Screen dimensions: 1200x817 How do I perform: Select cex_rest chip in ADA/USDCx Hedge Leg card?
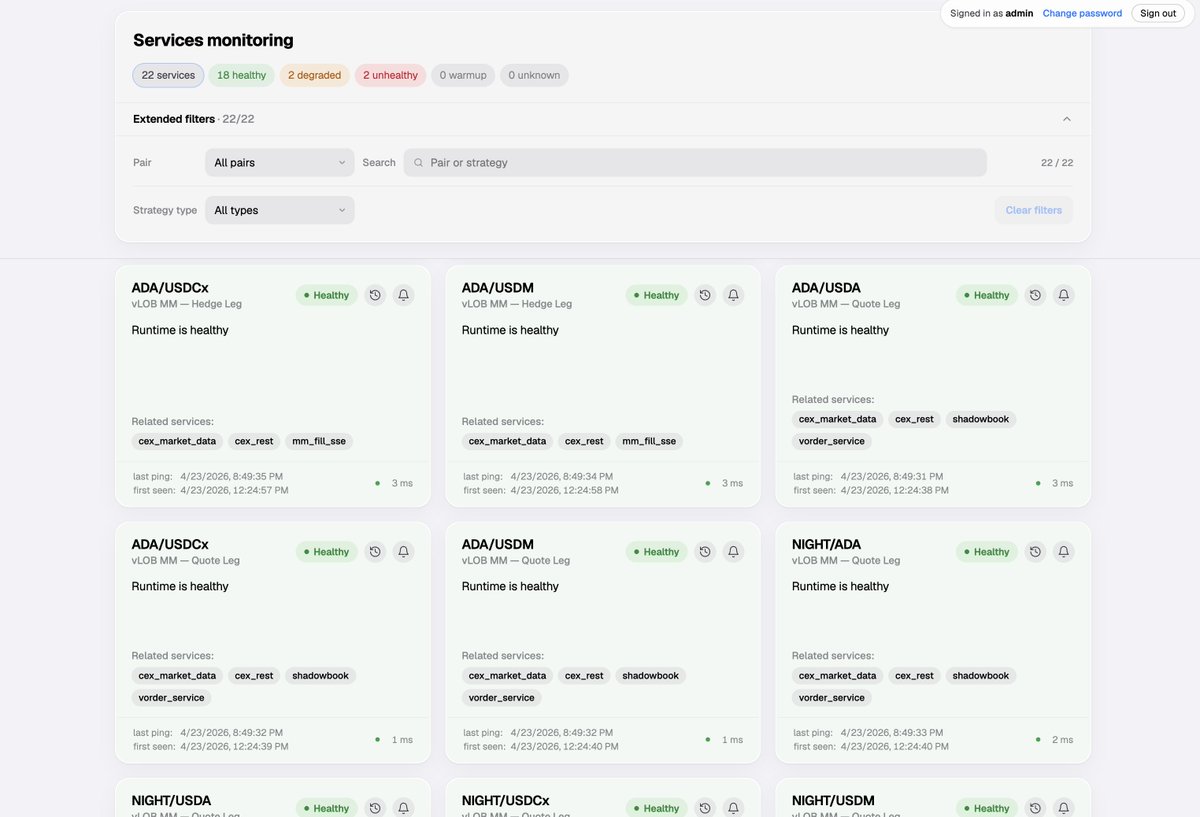click(254, 441)
